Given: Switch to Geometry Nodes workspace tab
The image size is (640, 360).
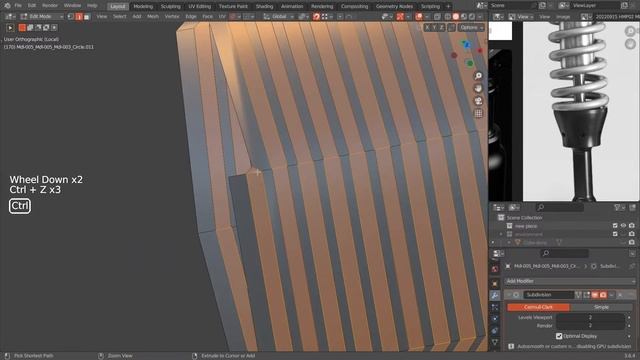Looking at the screenshot, I should (x=394, y=6).
